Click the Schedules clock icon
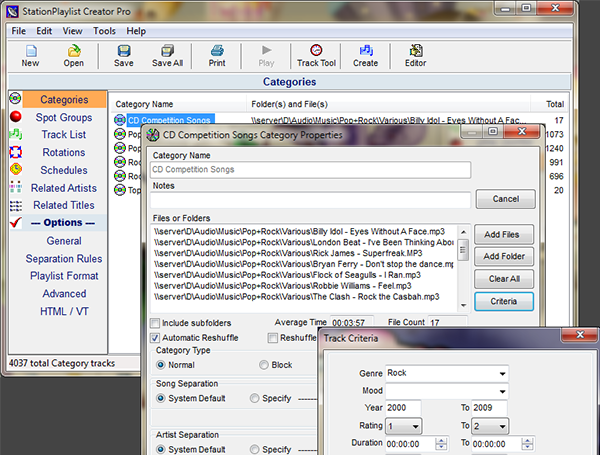The width and height of the screenshot is (600, 455). (x=16, y=169)
